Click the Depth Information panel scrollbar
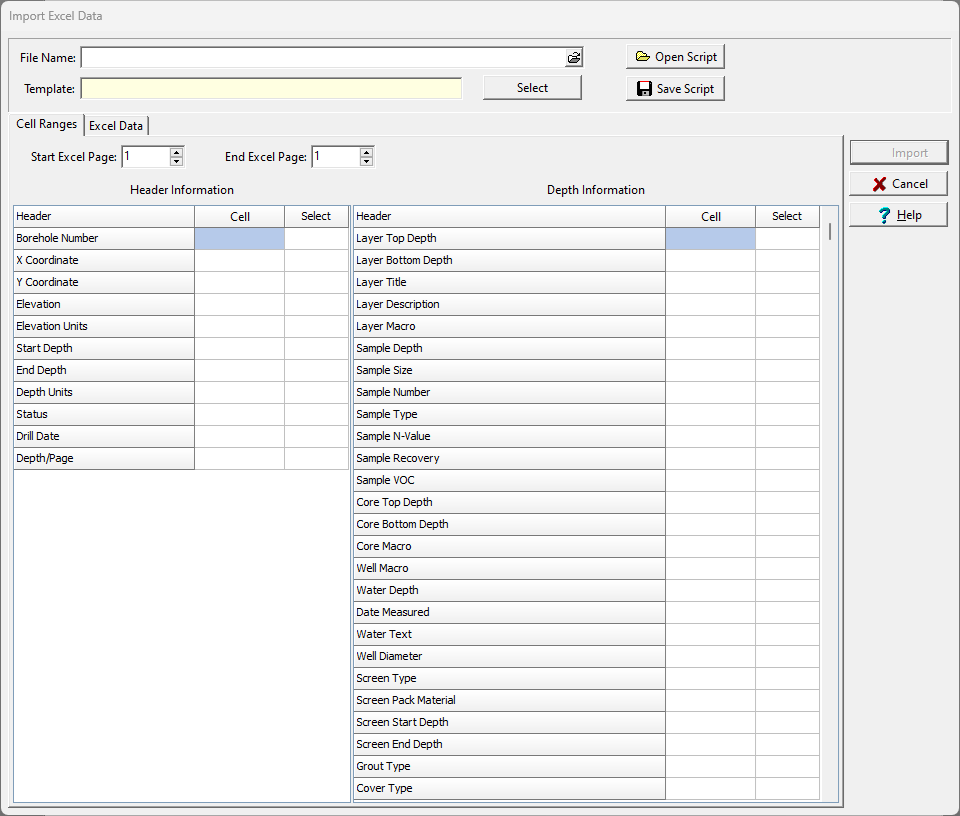This screenshot has width=960, height=816. (829, 230)
